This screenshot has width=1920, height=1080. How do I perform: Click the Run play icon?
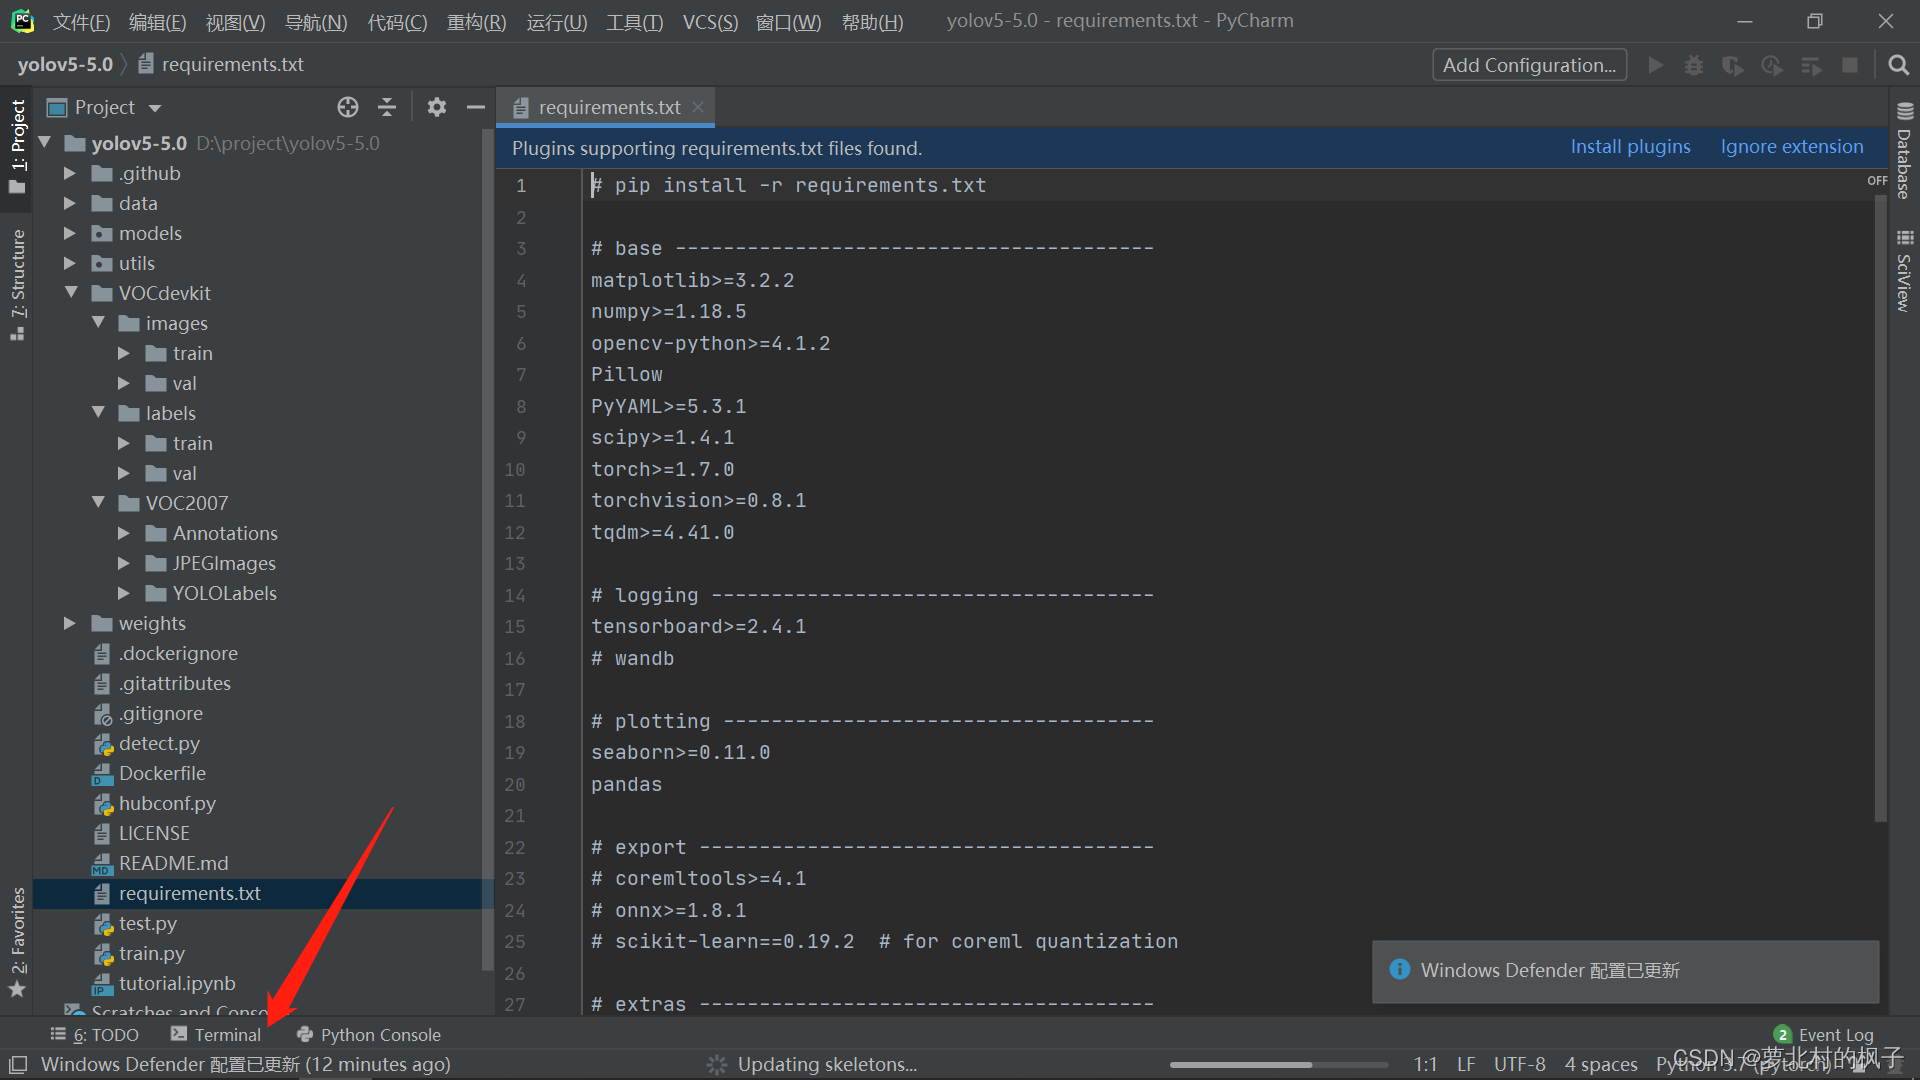(x=1655, y=65)
